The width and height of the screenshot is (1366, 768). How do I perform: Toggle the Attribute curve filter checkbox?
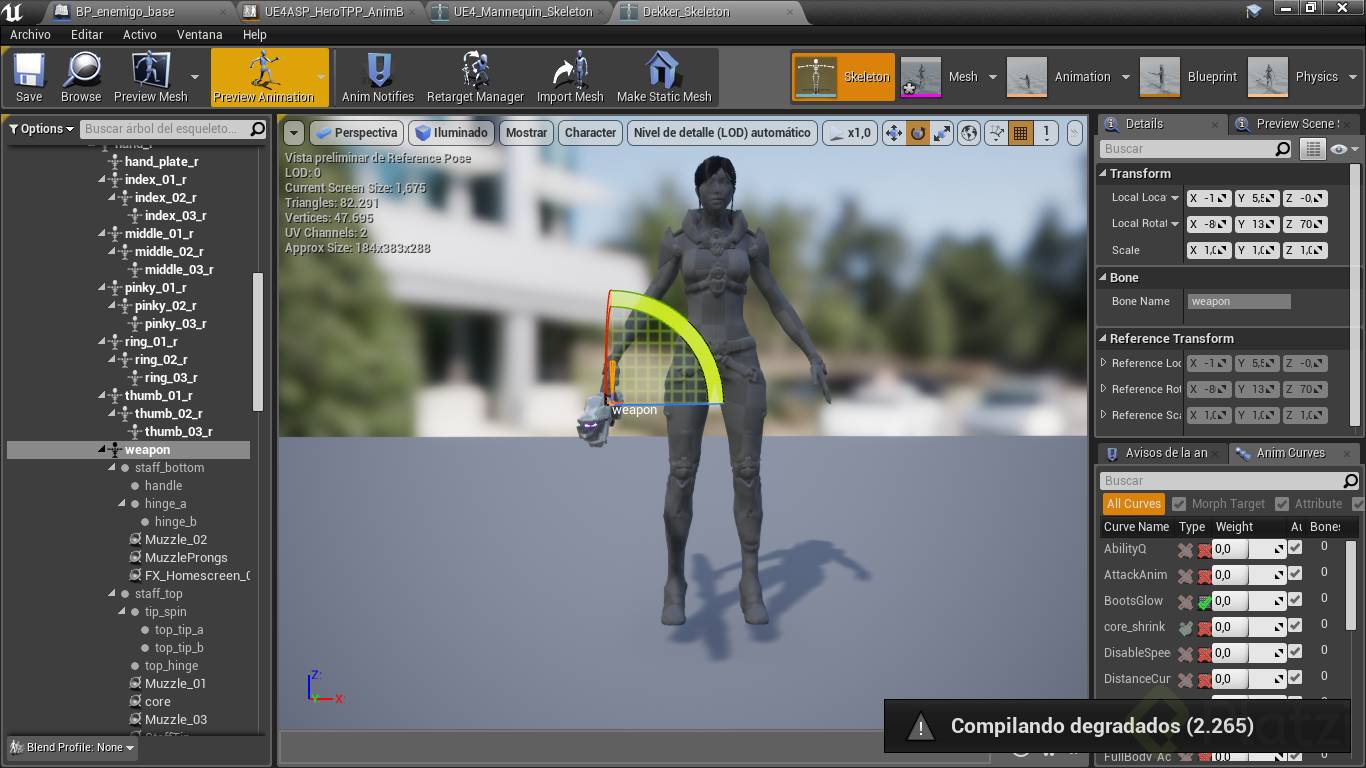tap(1282, 504)
